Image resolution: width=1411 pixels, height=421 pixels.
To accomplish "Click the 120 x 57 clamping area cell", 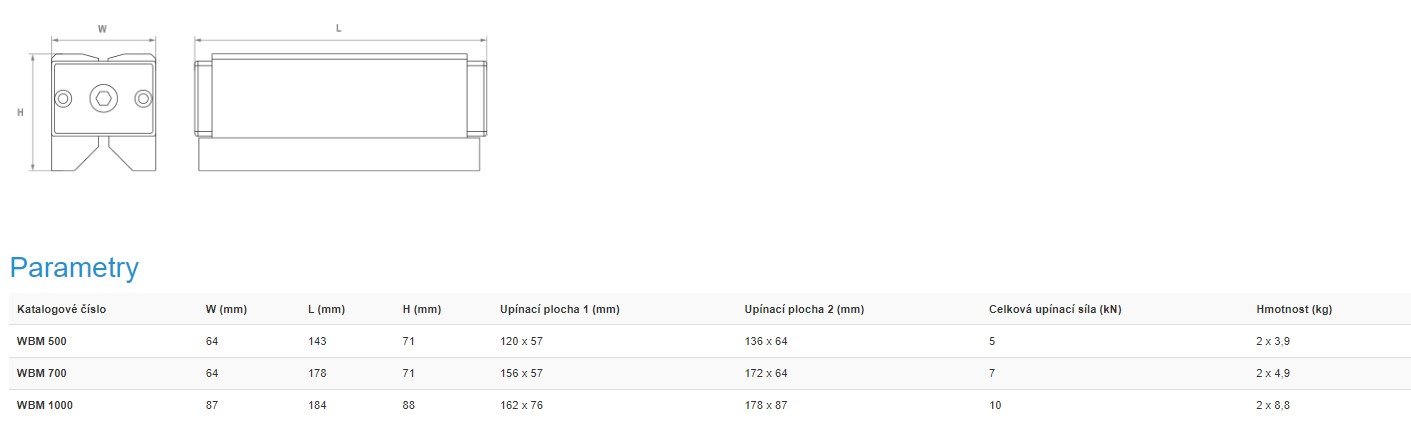I will (x=521, y=342).
